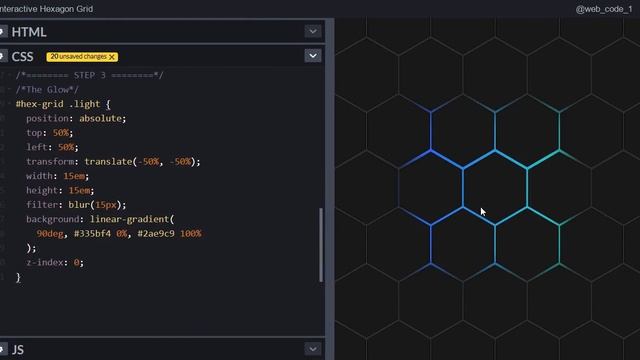Image resolution: width=640 pixels, height=360 pixels.
Task: Click the 'height: 15em;' code line
Action: pyautogui.click(x=60, y=190)
